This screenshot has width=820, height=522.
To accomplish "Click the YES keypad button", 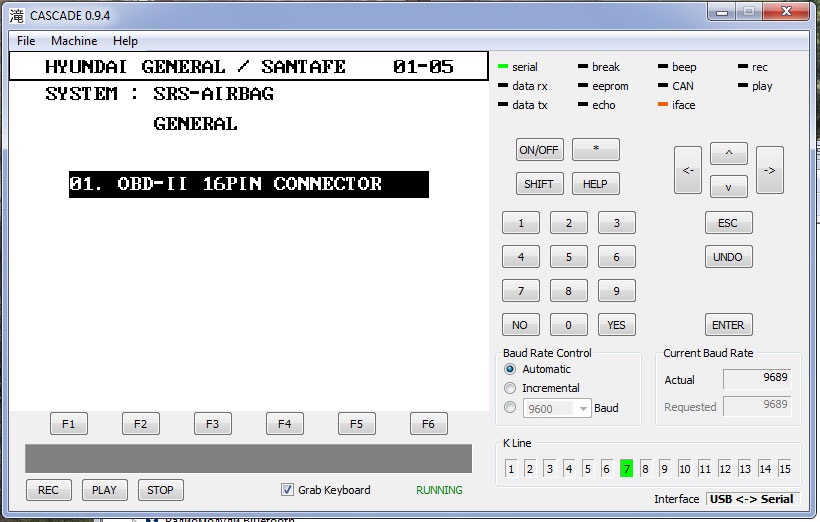I will [617, 325].
